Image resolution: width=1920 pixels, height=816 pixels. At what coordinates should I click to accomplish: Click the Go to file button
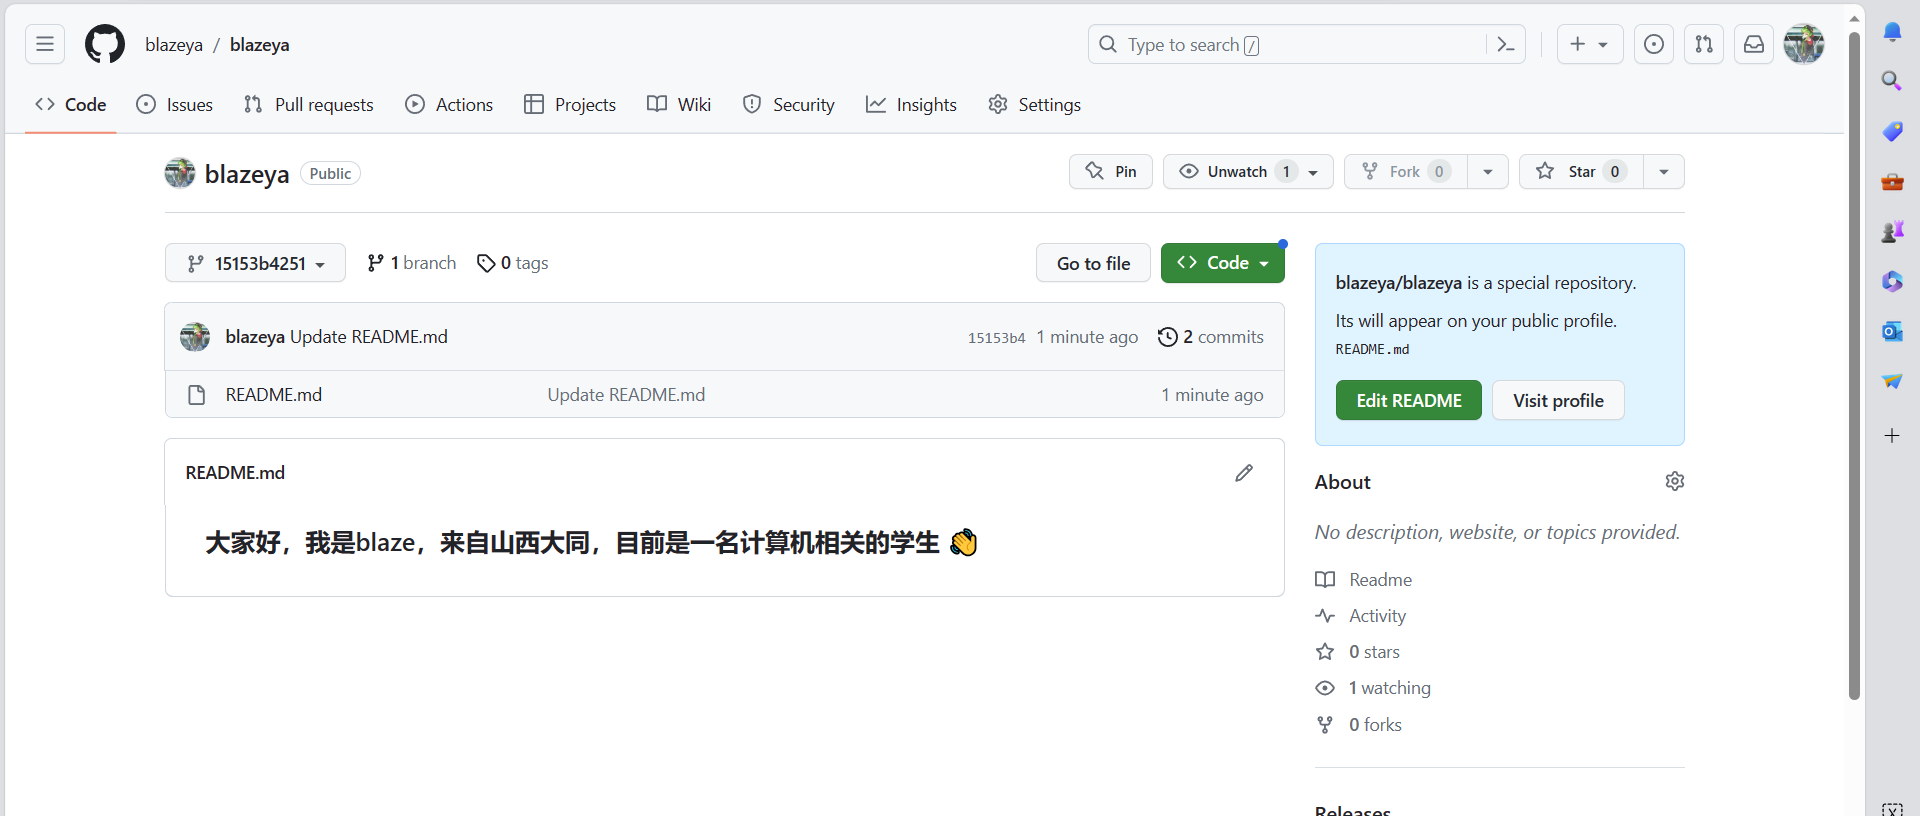pyautogui.click(x=1093, y=263)
